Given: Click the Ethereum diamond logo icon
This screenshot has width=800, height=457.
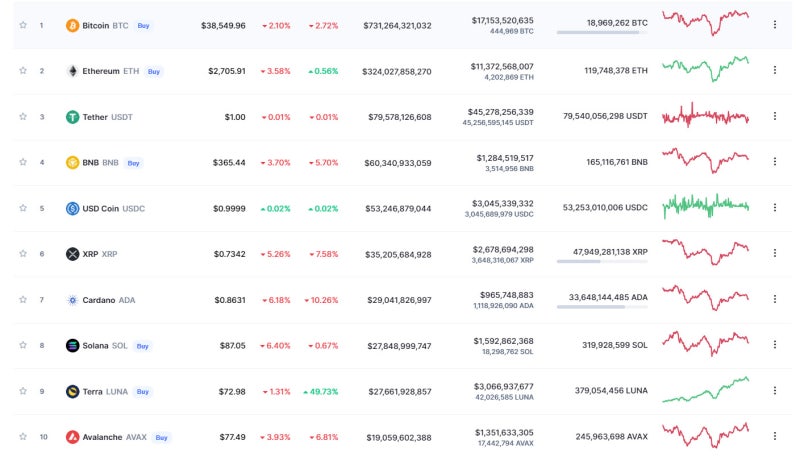Looking at the screenshot, I should (72, 71).
